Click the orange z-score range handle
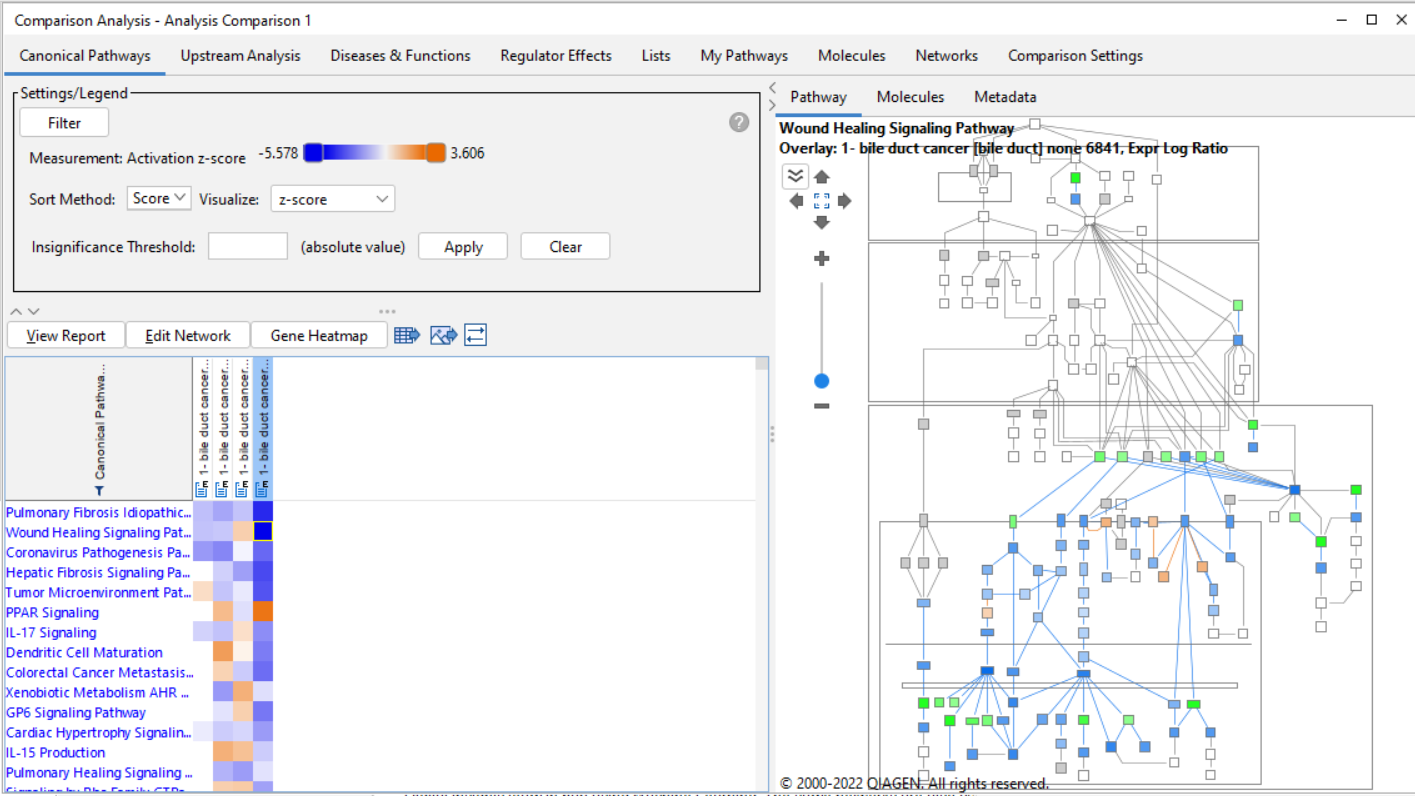Screen dimensions: 1415x796 (435, 153)
